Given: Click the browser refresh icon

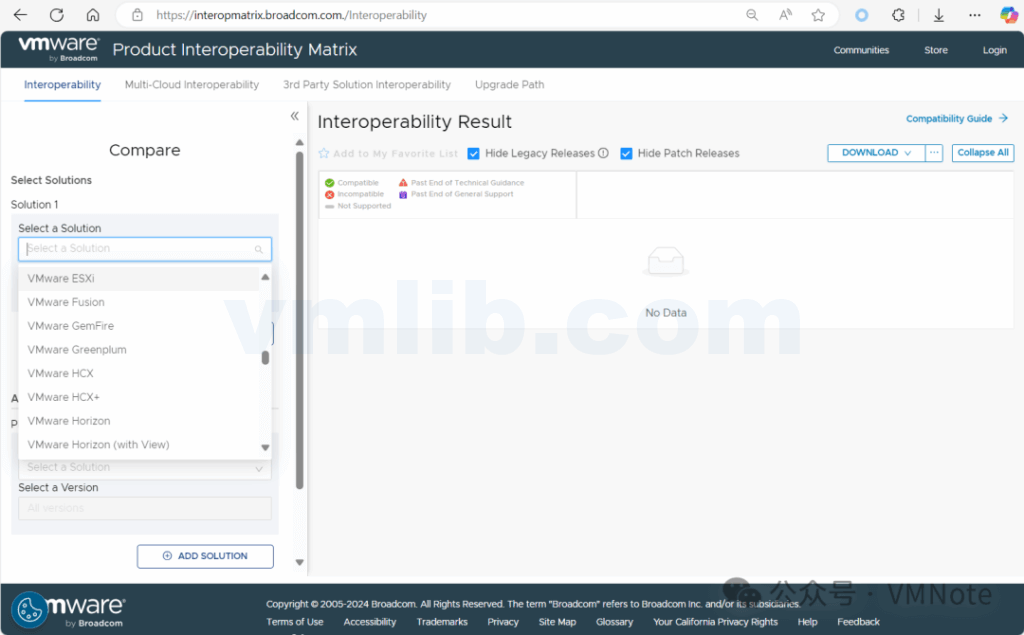Looking at the screenshot, I should tap(56, 15).
